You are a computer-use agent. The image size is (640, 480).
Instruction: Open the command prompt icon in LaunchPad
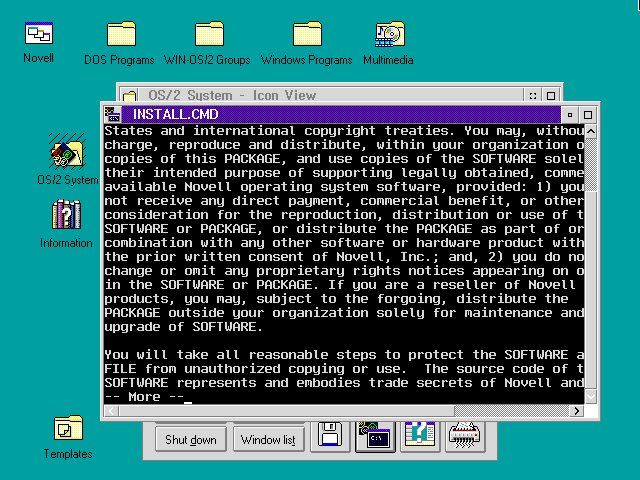click(x=375, y=436)
